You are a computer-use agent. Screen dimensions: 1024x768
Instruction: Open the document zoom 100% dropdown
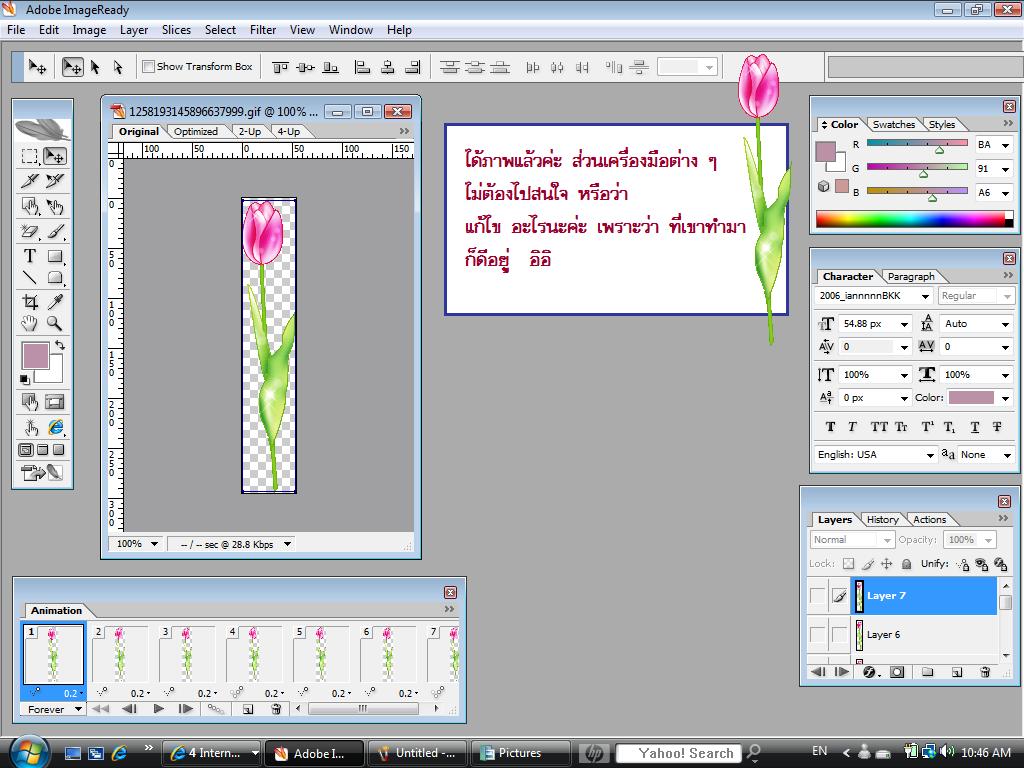[135, 544]
